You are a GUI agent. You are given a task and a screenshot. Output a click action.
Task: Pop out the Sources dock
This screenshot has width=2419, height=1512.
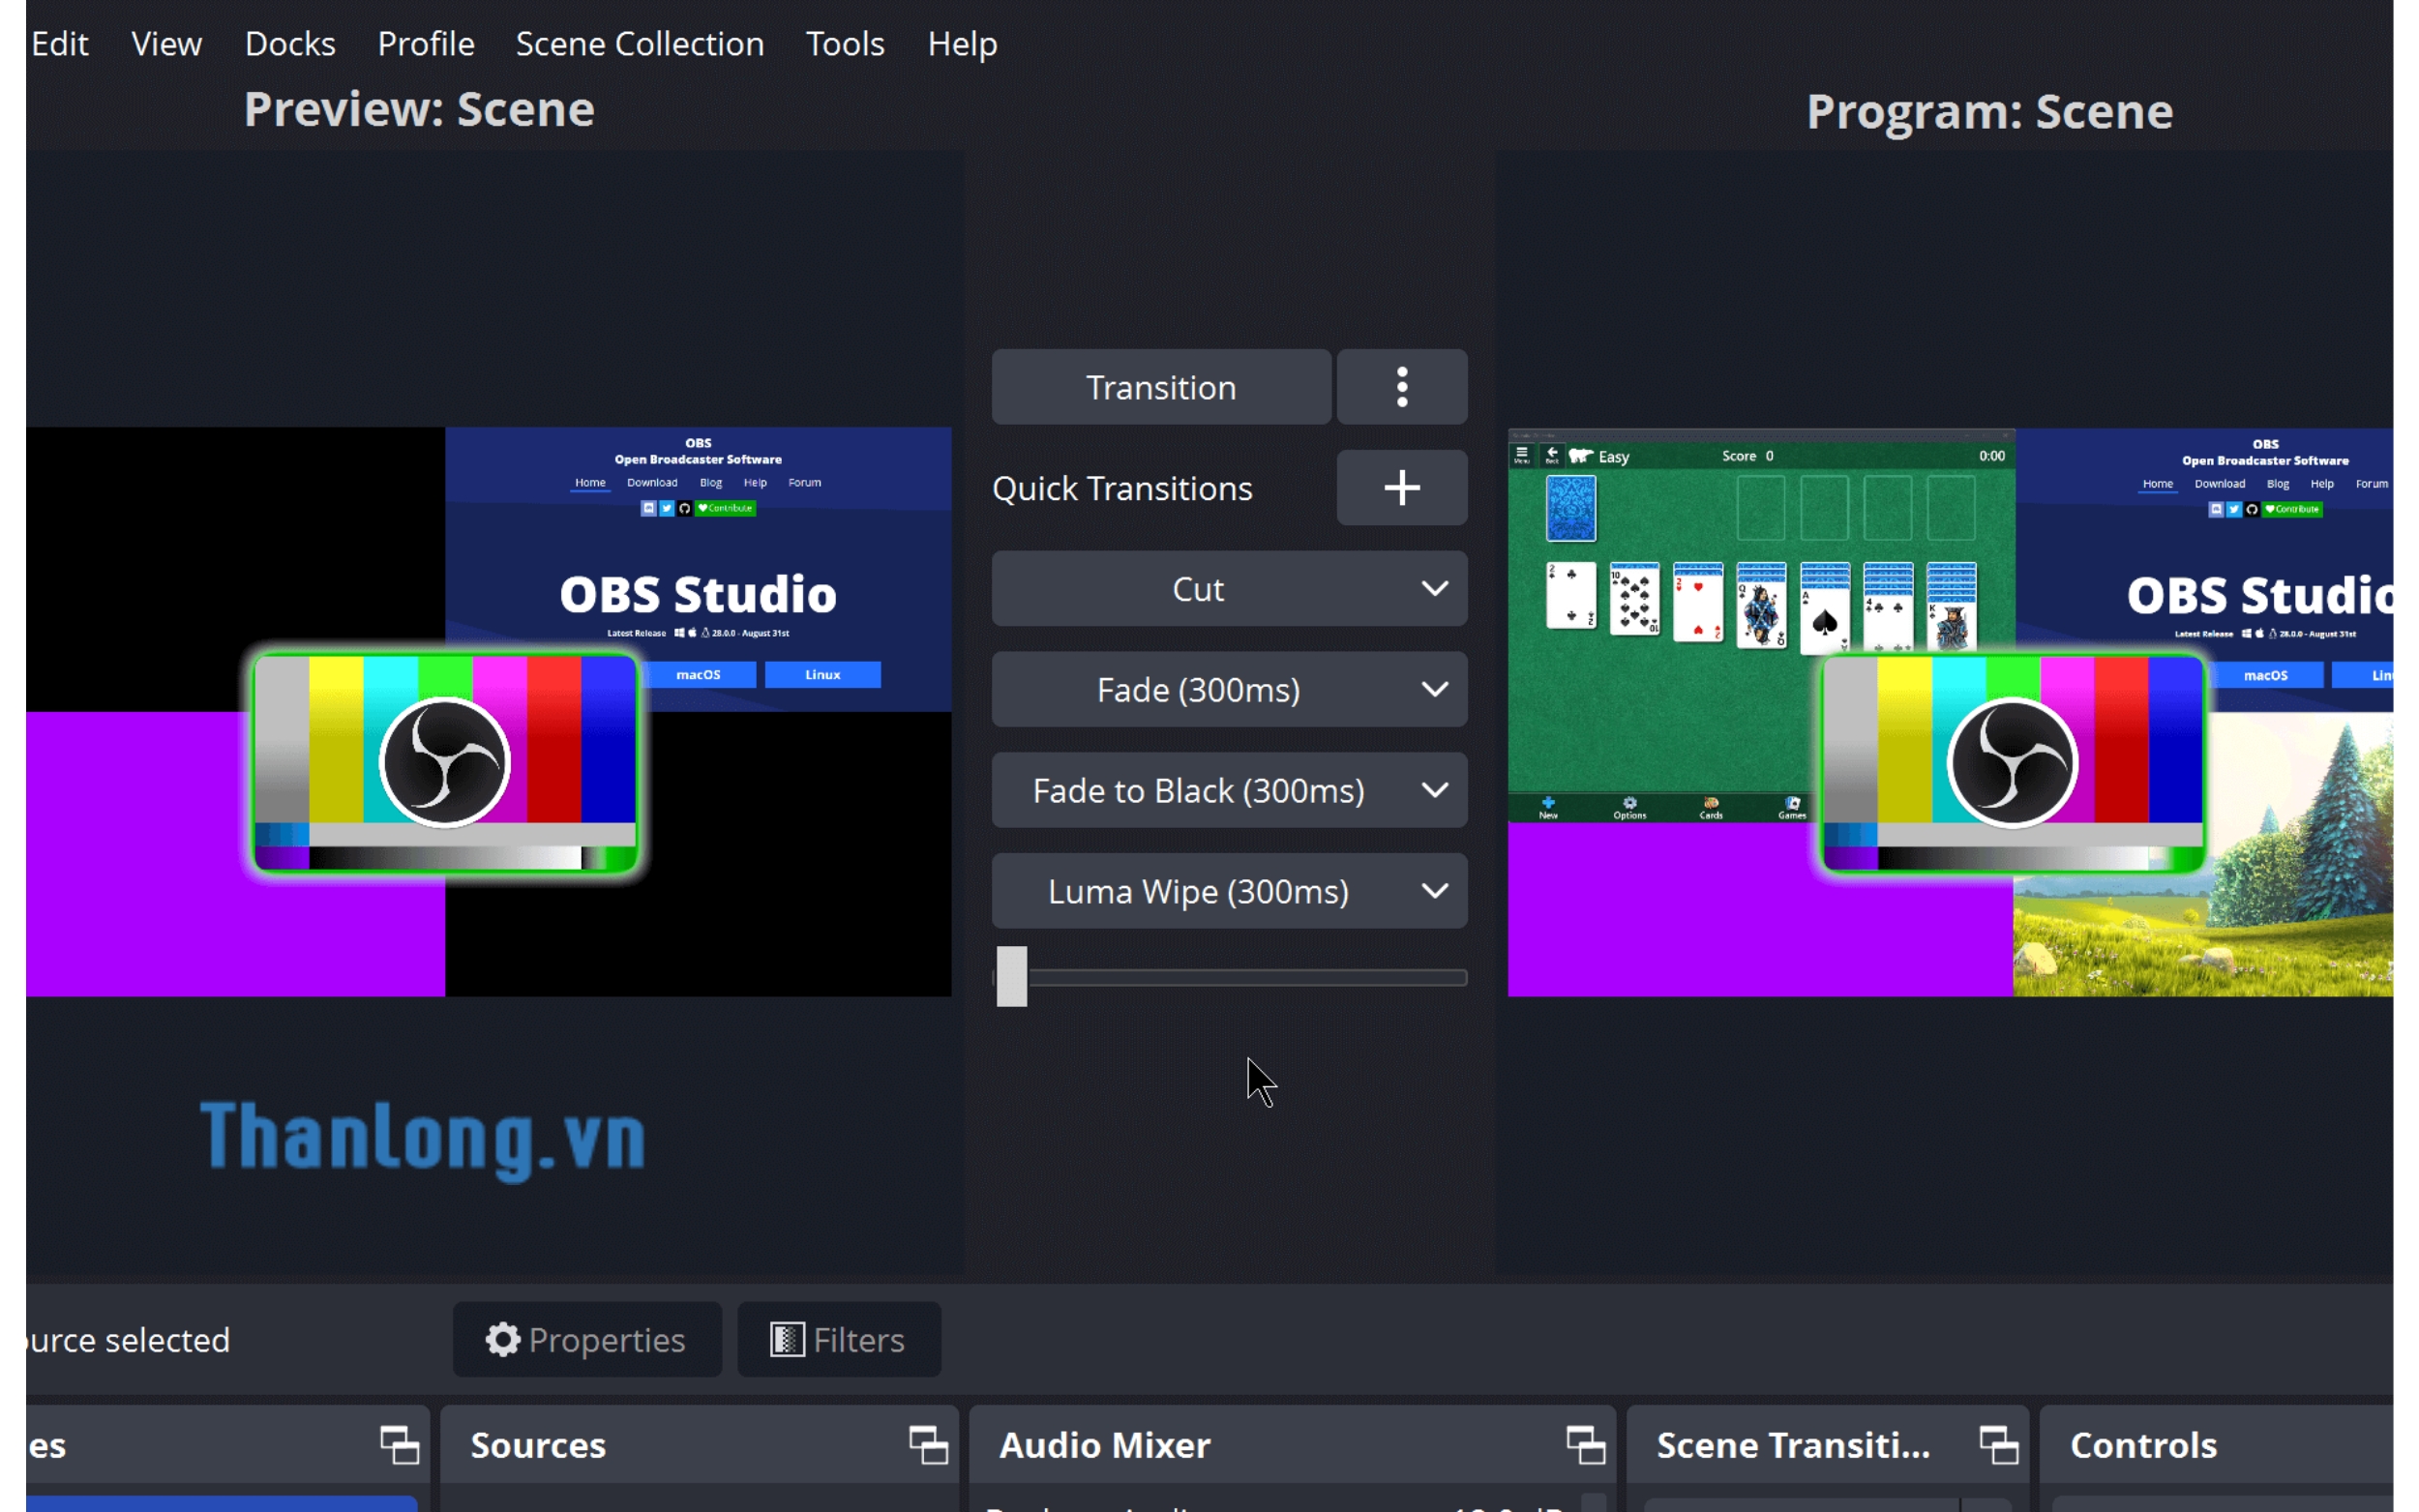(927, 1445)
